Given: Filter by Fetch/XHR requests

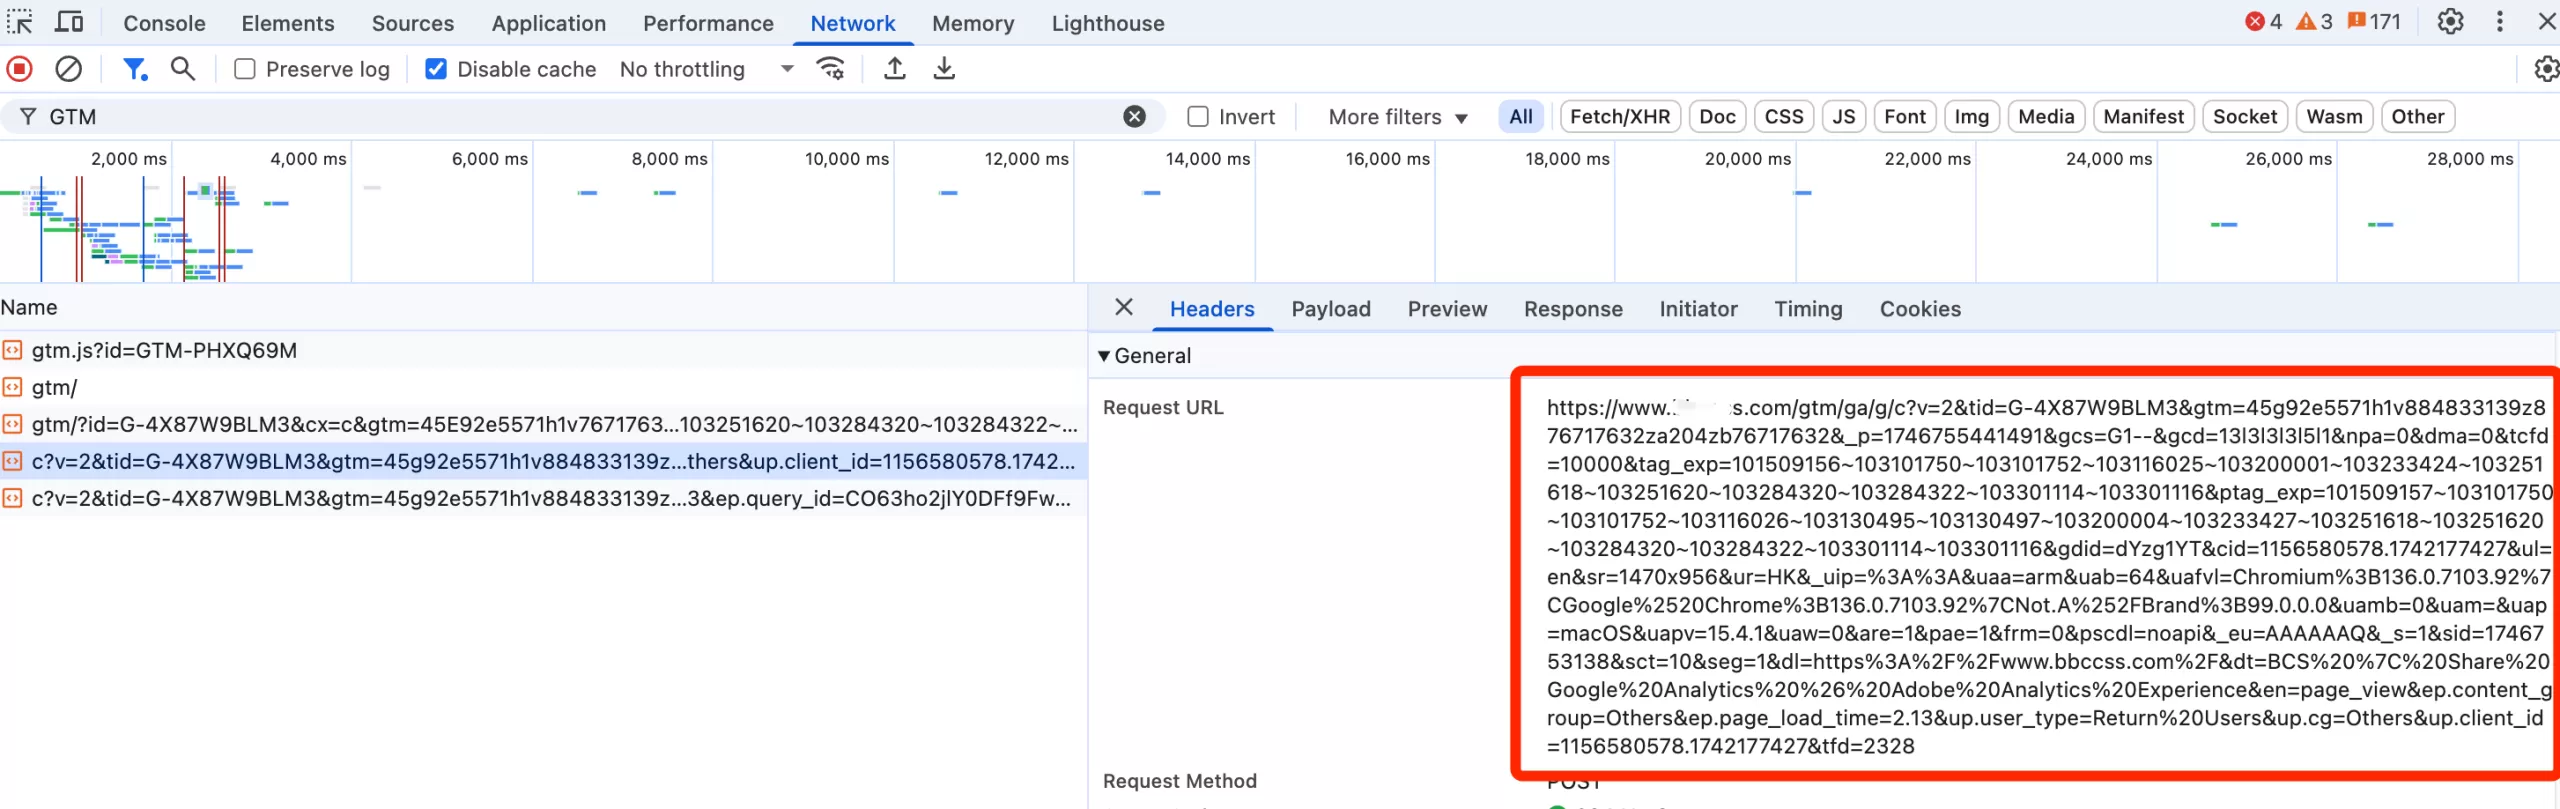Looking at the screenshot, I should 1620,116.
